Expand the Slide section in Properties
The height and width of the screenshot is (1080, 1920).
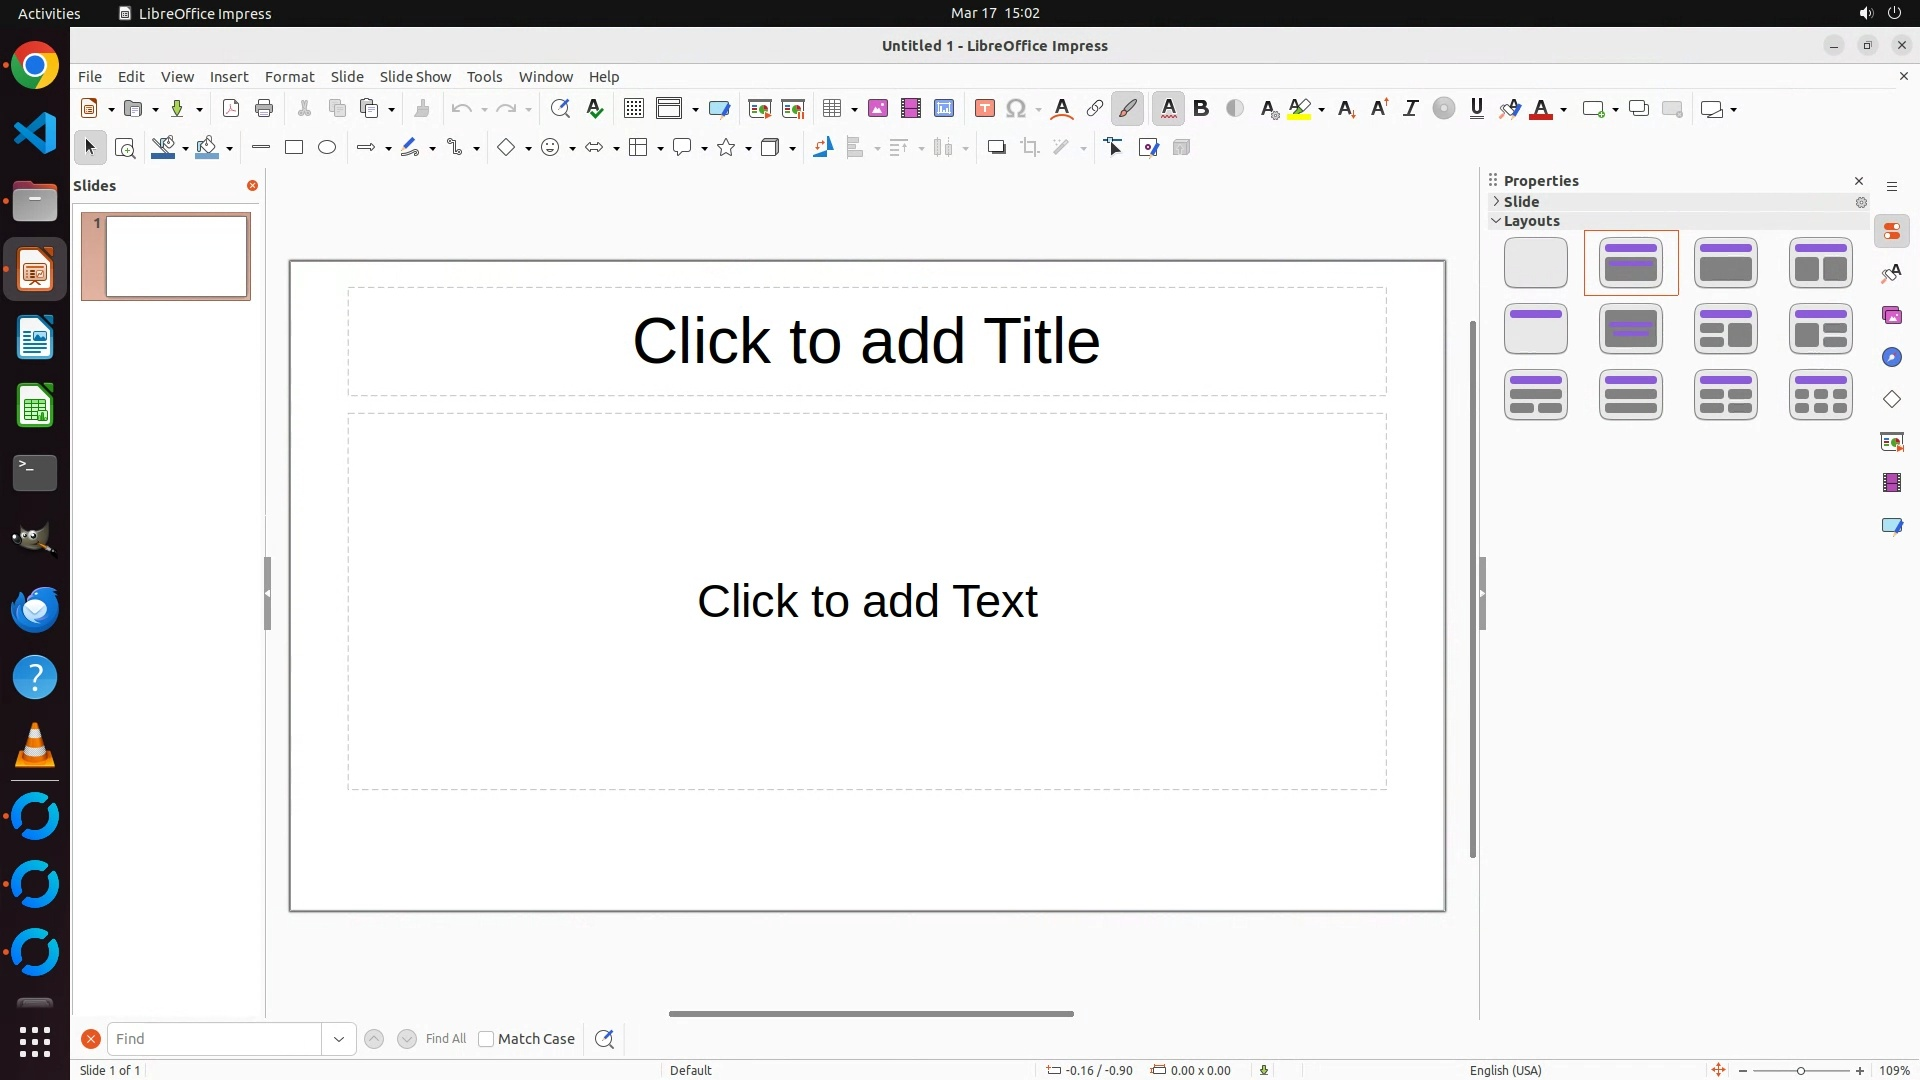coord(1521,202)
